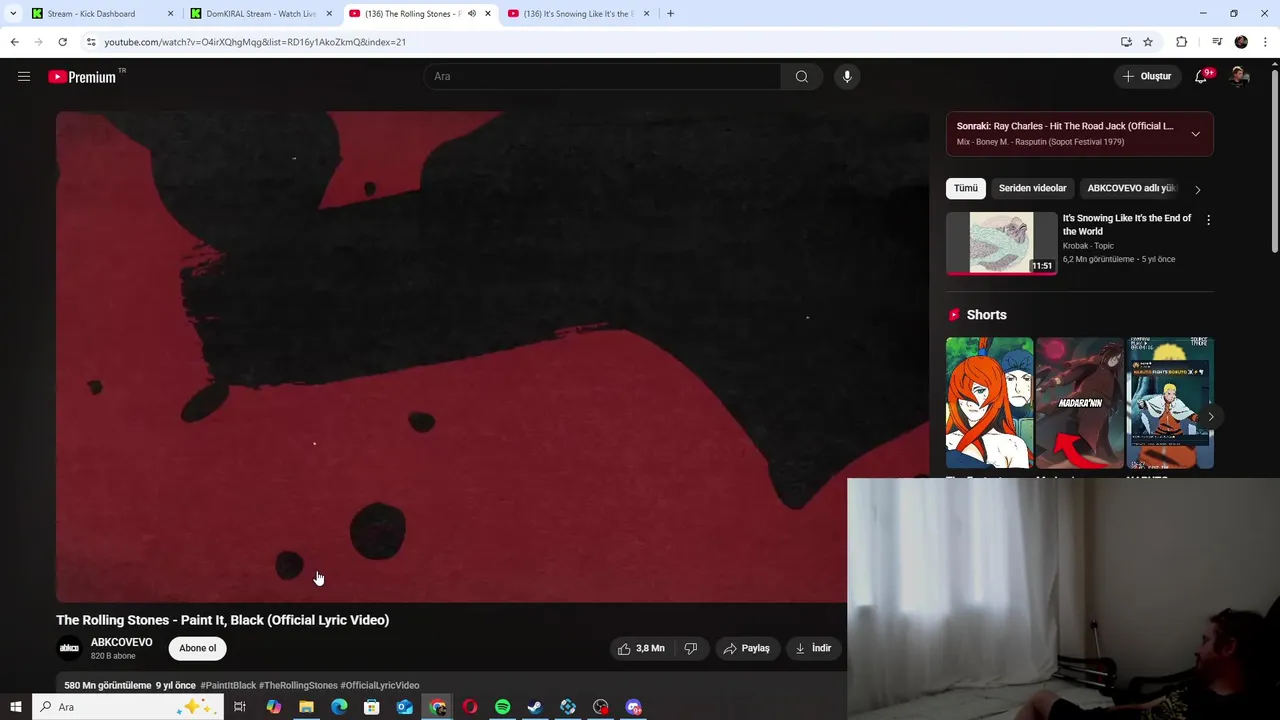Select the Tümü filter chip

click(x=965, y=188)
